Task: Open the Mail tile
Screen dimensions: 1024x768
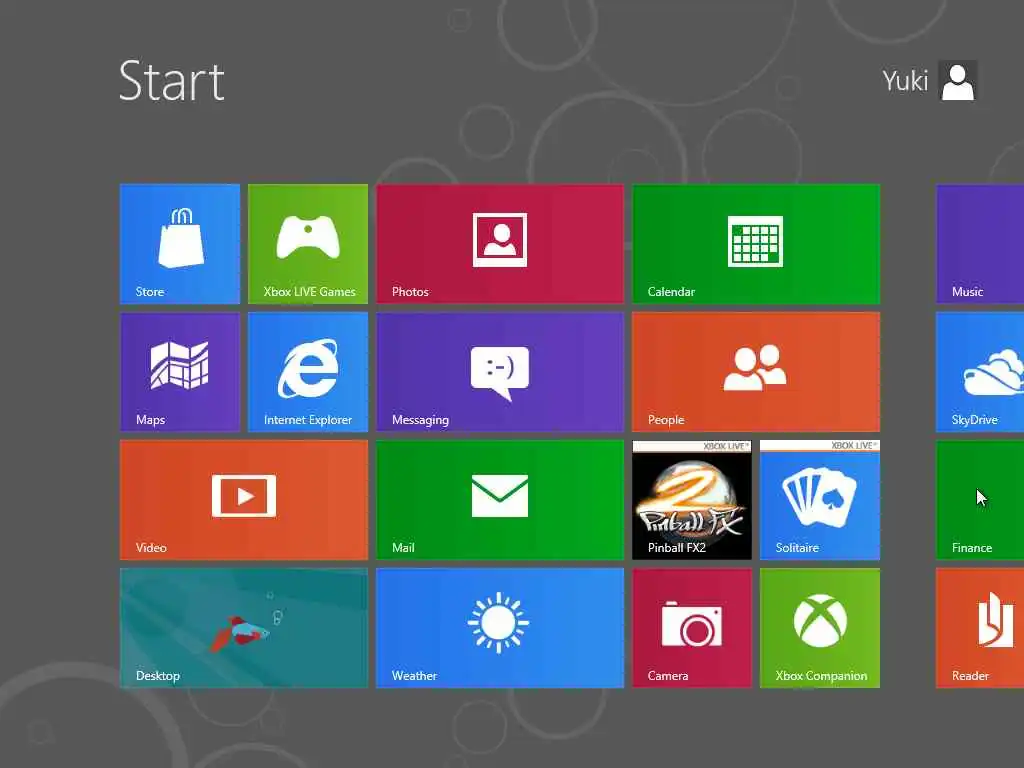Action: pyautogui.click(x=500, y=500)
